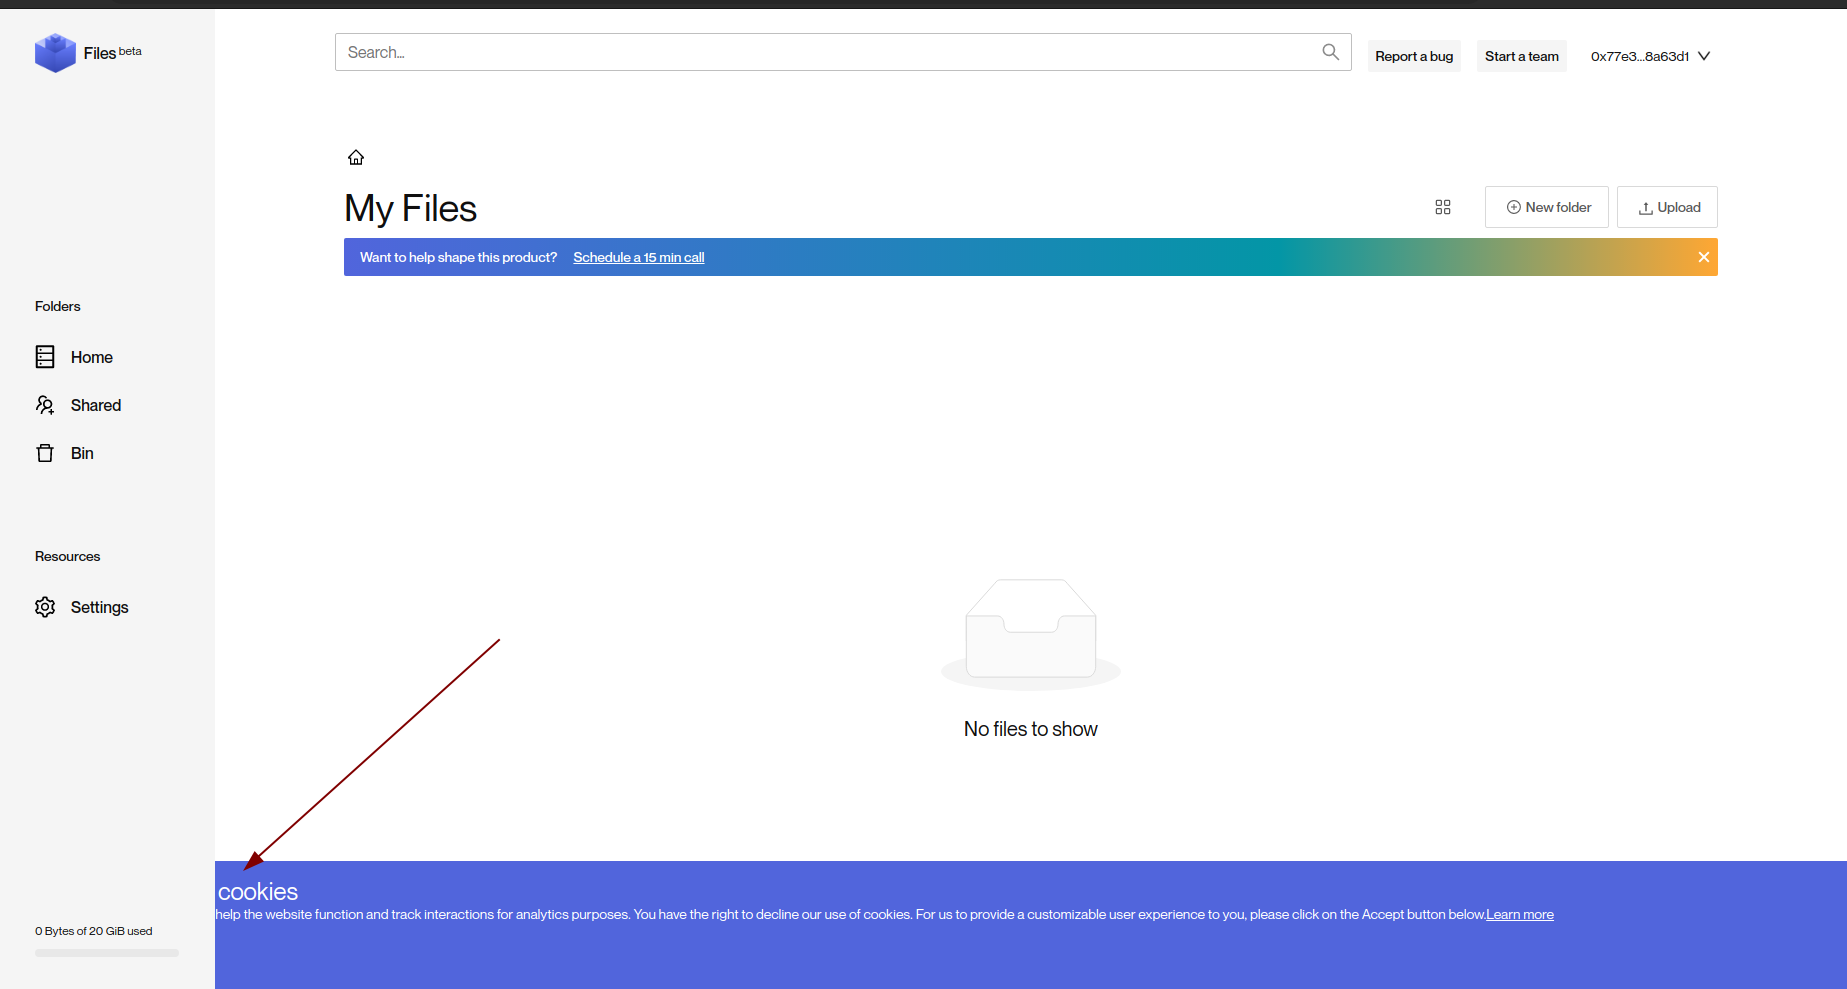The width and height of the screenshot is (1847, 989).
Task: Toggle the grid view layout
Action: click(x=1442, y=207)
